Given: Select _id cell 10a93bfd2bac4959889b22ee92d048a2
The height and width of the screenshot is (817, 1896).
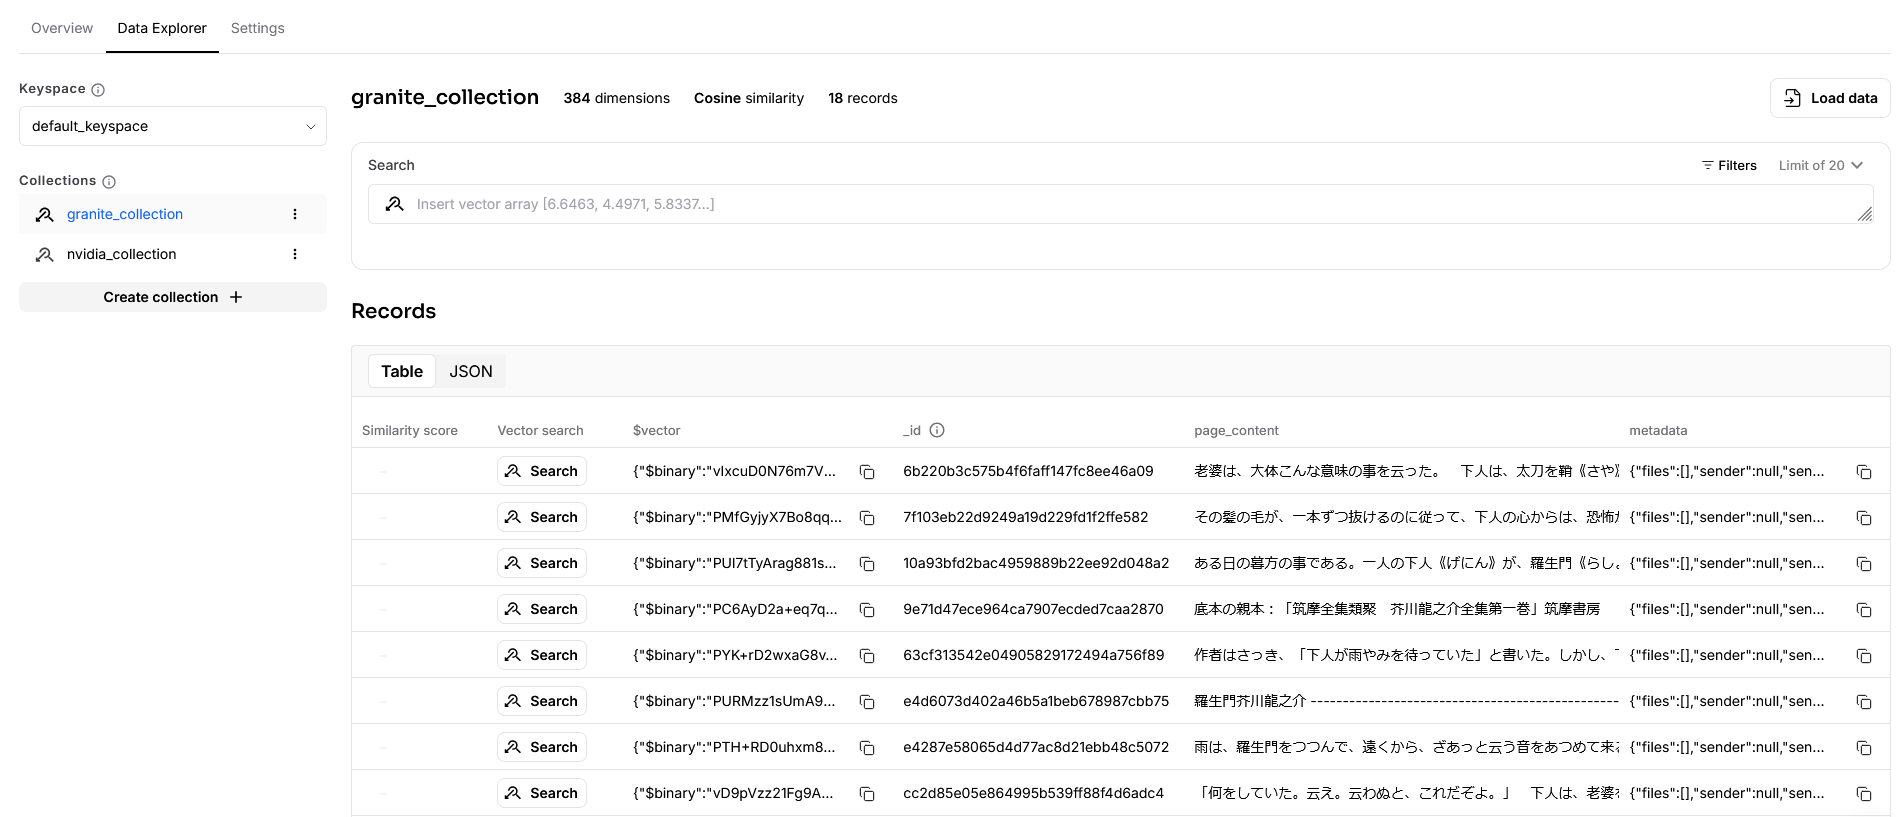Looking at the screenshot, I should pyautogui.click(x=1036, y=563).
